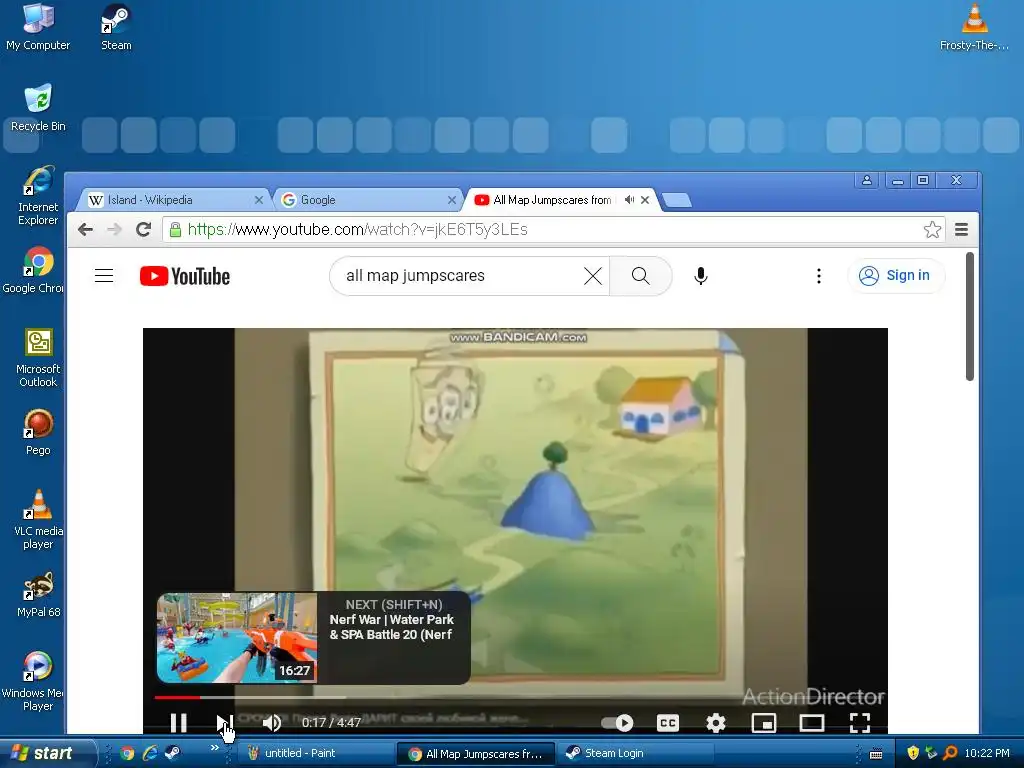Go back in Chrome
The height and width of the screenshot is (768, 1024).
pos(86,229)
